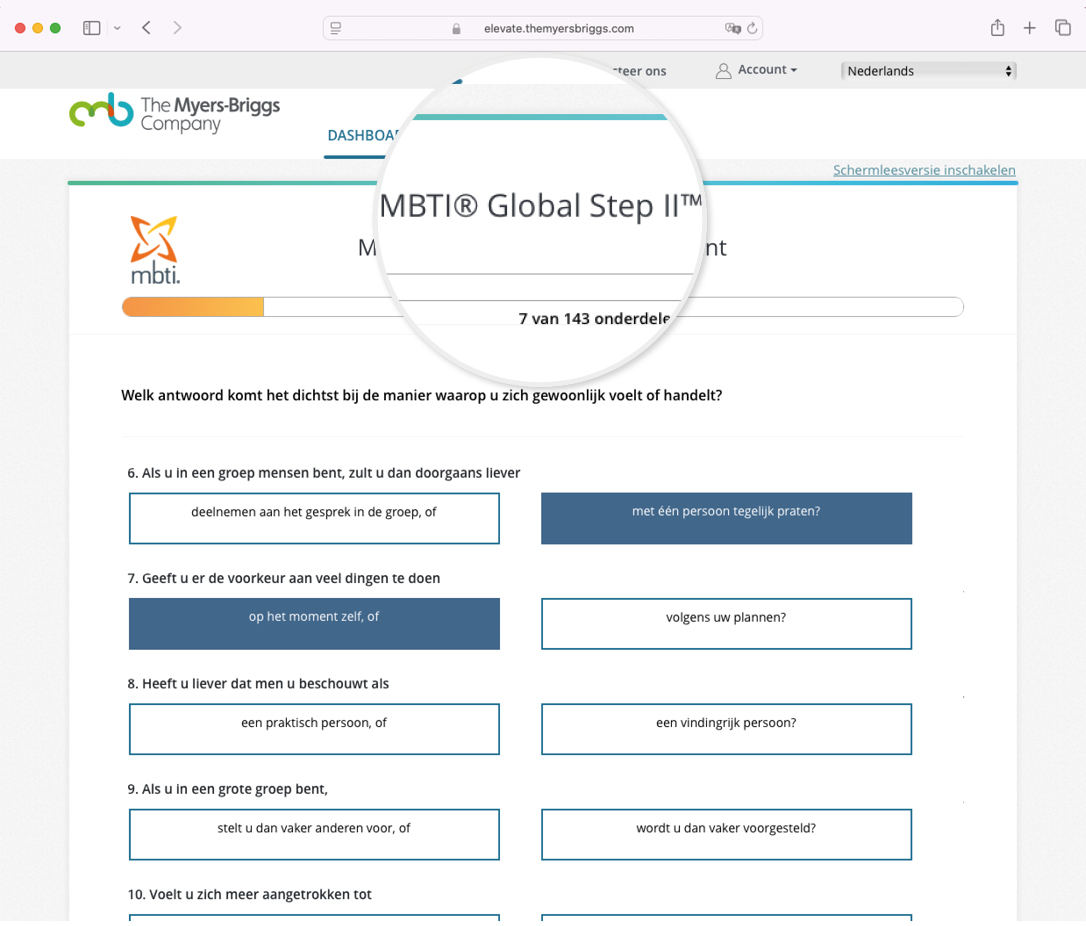The width and height of the screenshot is (1086, 926).
Task: Open the Nederlands language selector
Action: click(928, 71)
